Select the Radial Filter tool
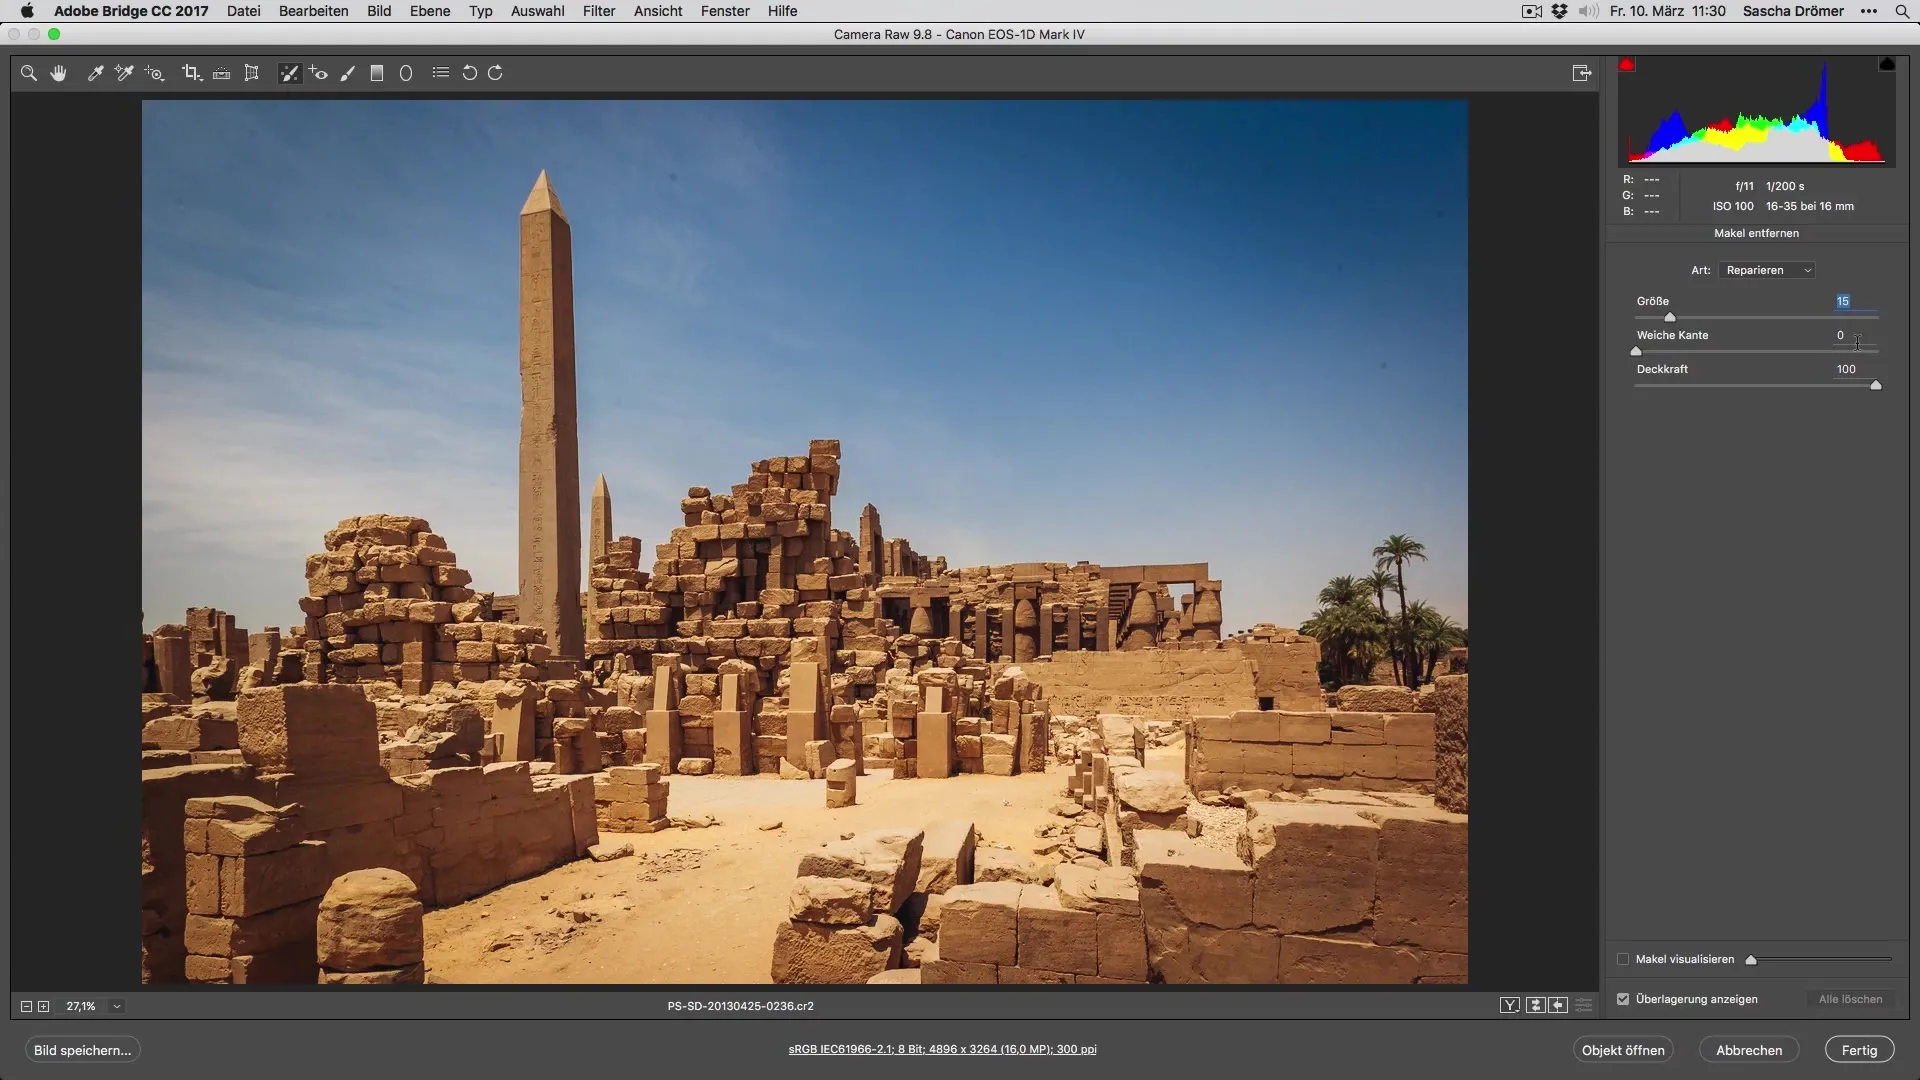1920x1080 pixels. (x=406, y=73)
